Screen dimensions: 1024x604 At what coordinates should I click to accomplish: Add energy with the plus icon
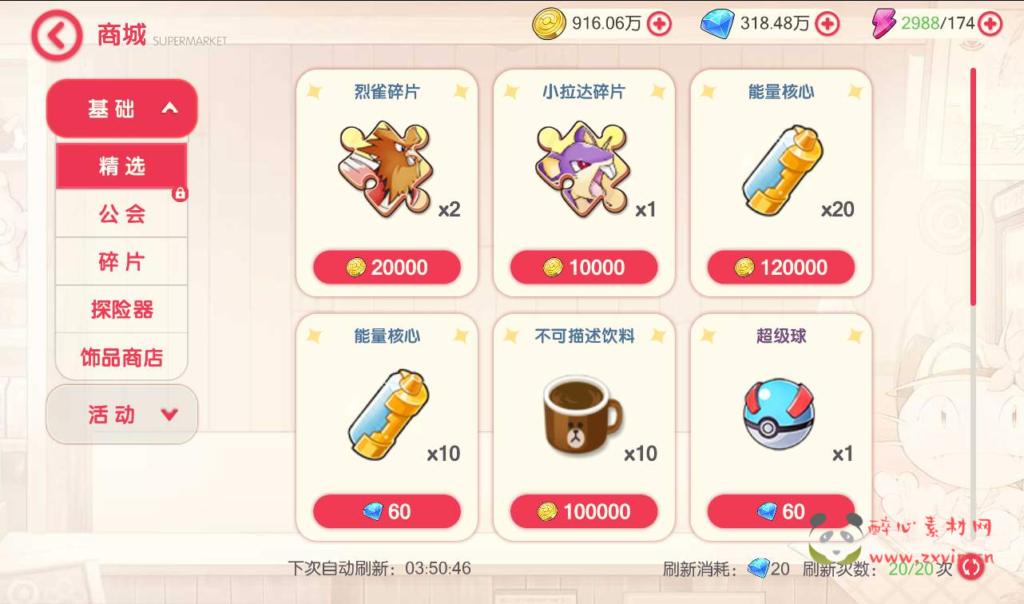[990, 24]
